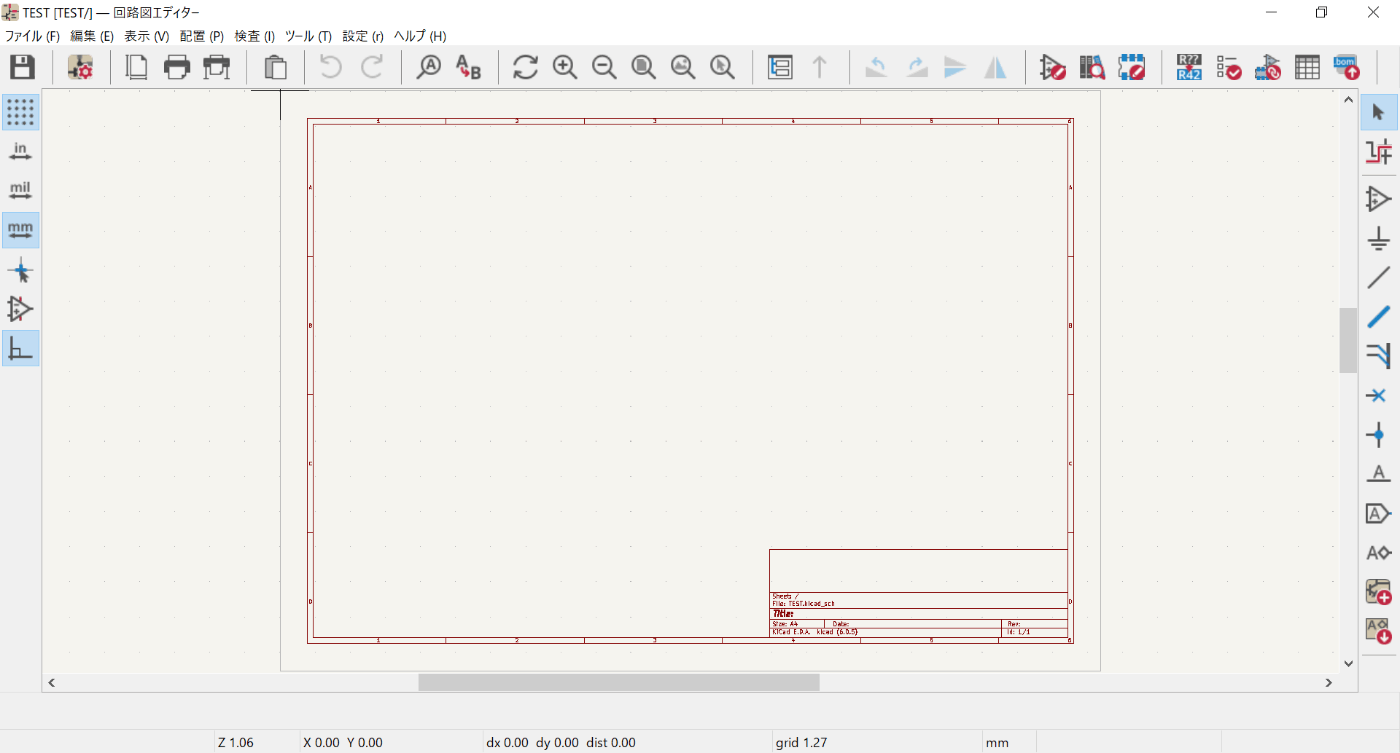
Task: Select the Add Symbol tool
Action: pyautogui.click(x=1379, y=199)
